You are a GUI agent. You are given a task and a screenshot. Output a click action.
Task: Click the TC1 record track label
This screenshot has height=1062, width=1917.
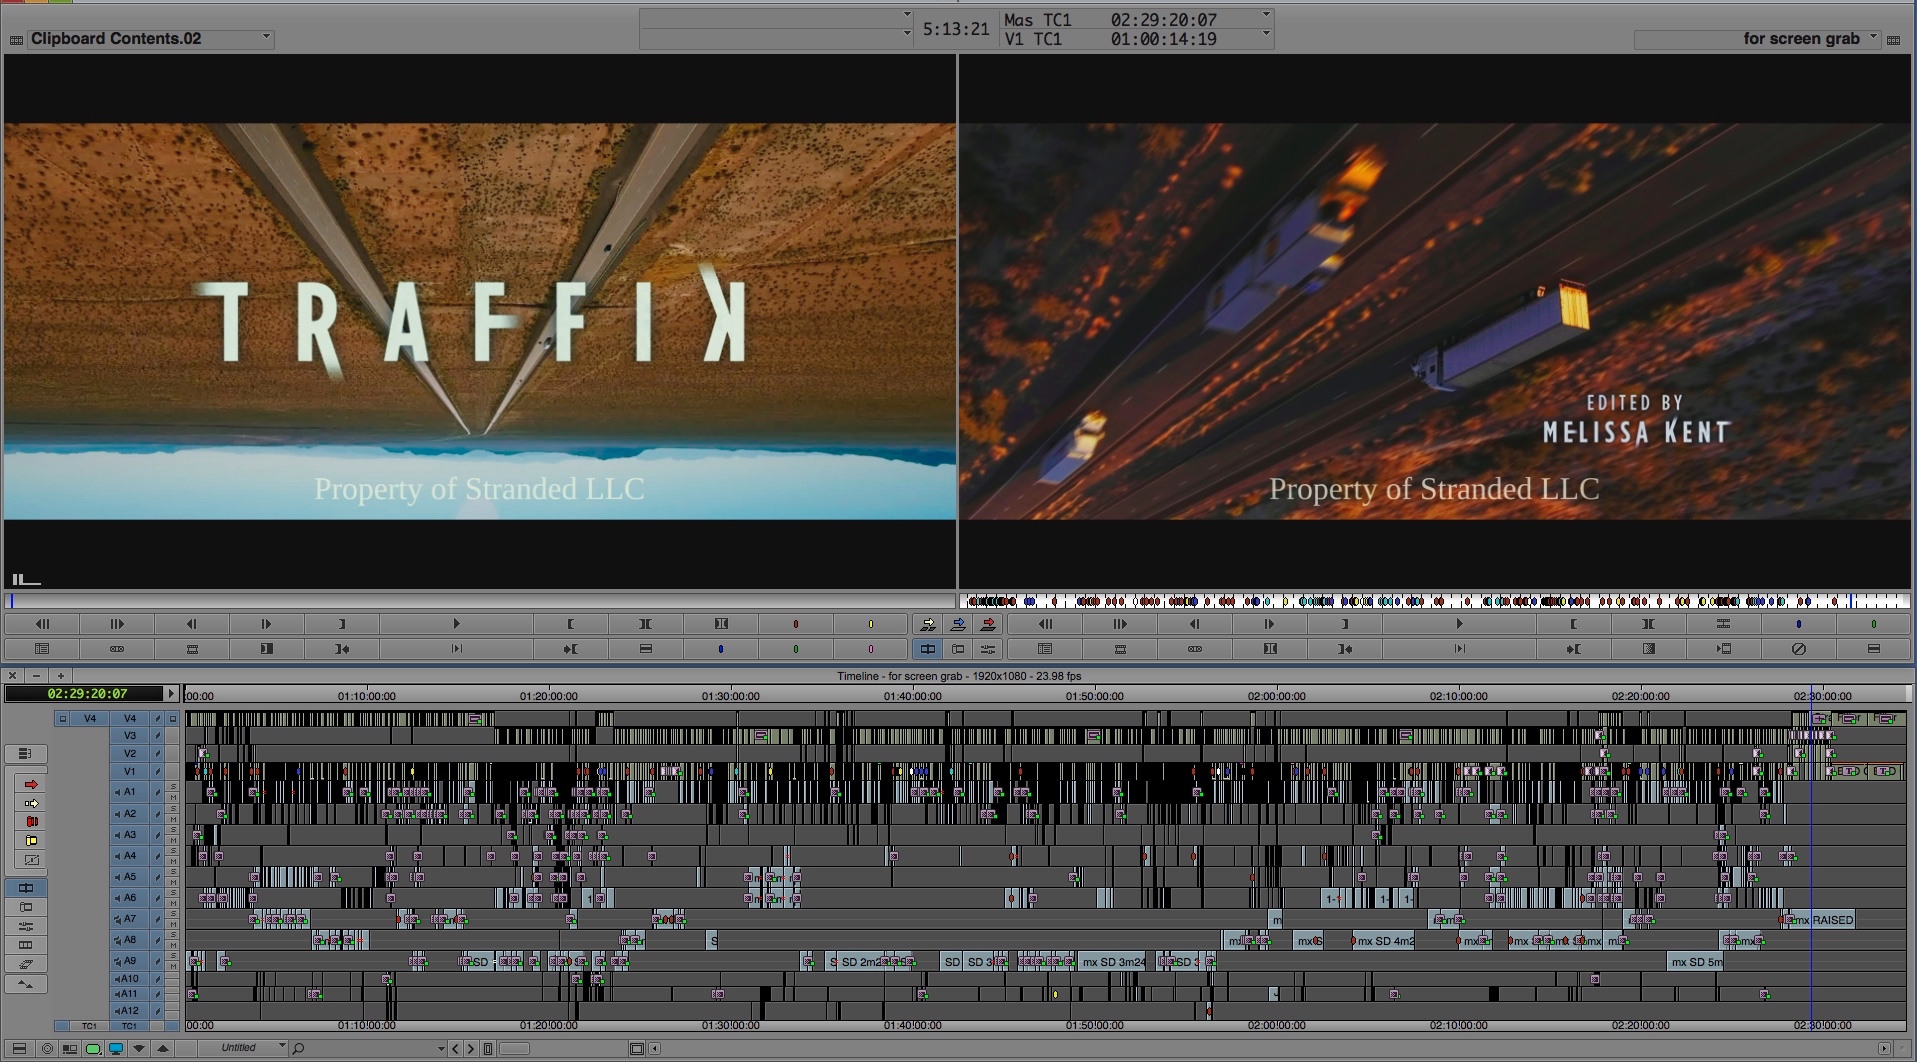(129, 1026)
